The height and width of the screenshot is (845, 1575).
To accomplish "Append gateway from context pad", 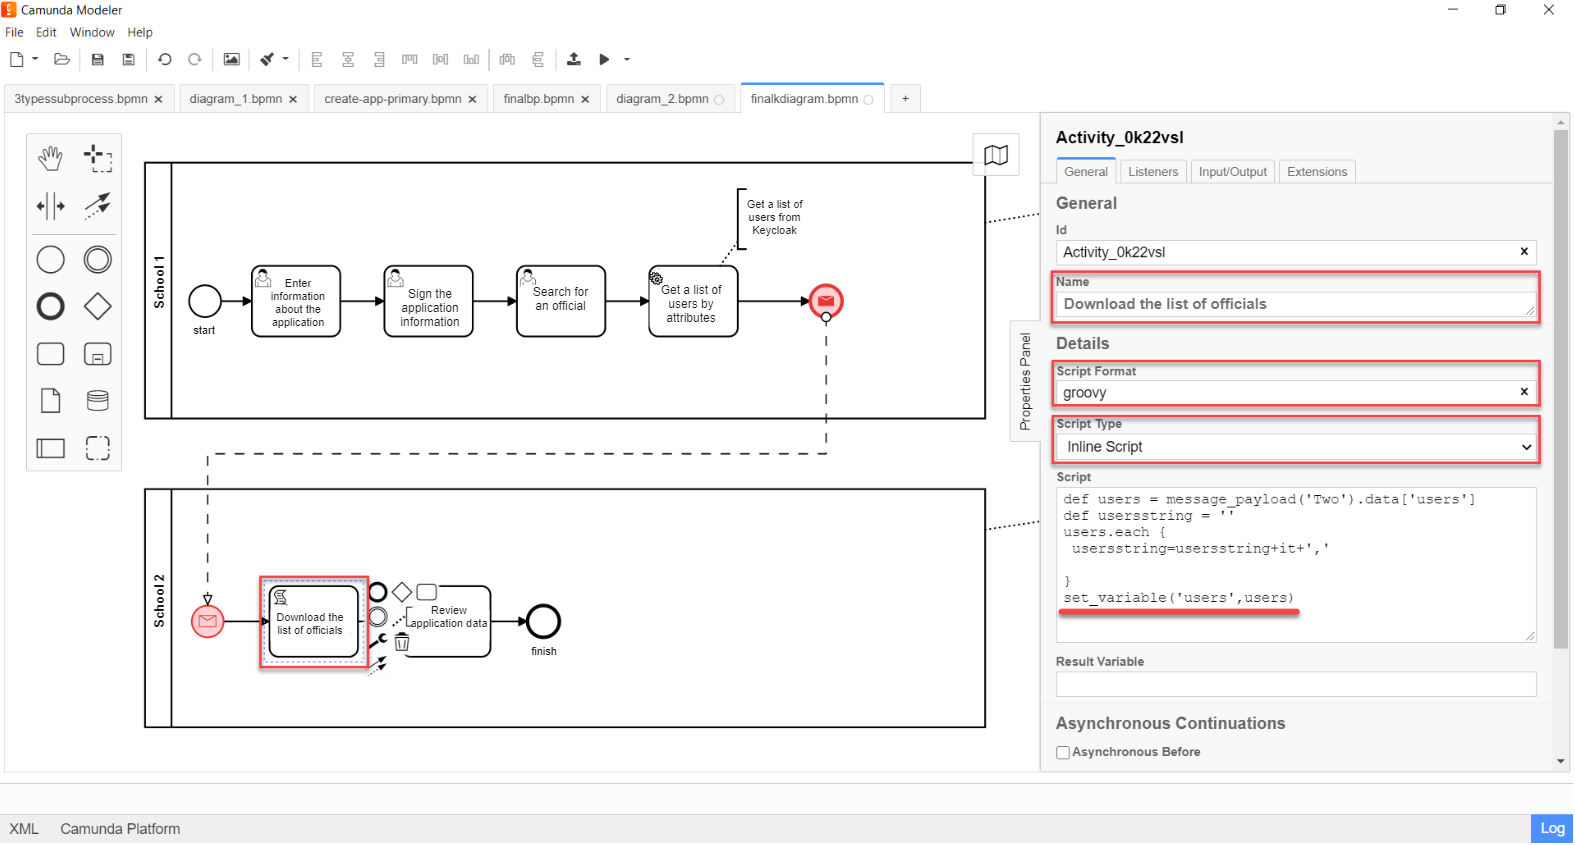I will [x=402, y=592].
